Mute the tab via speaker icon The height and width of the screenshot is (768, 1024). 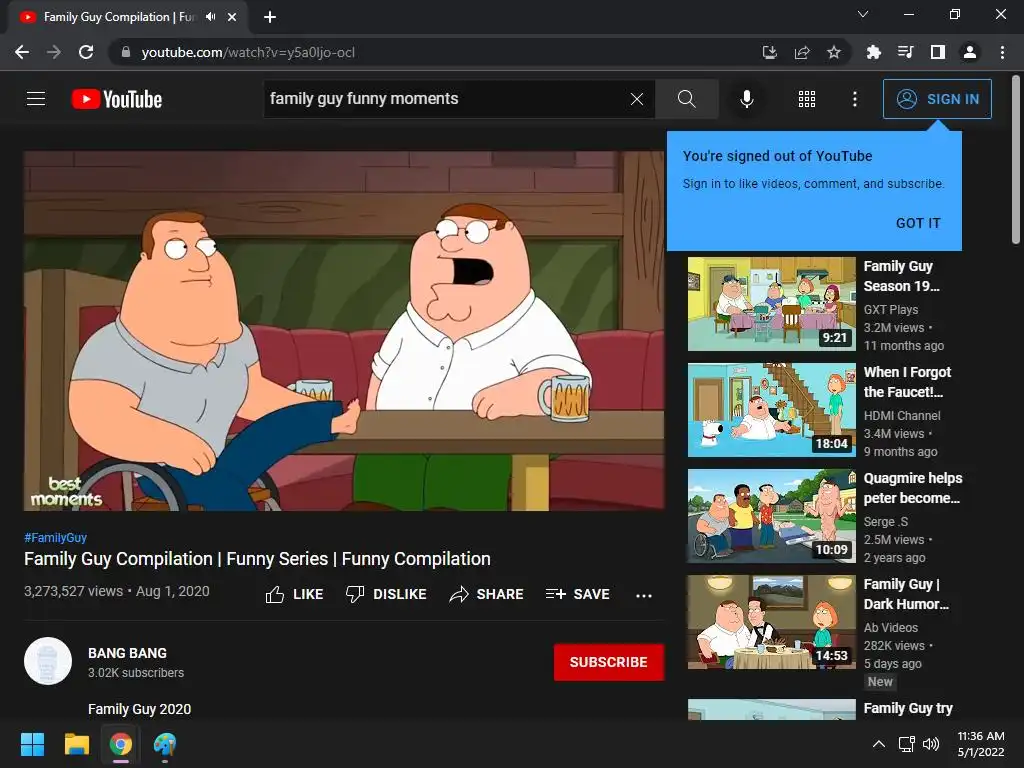(x=210, y=16)
